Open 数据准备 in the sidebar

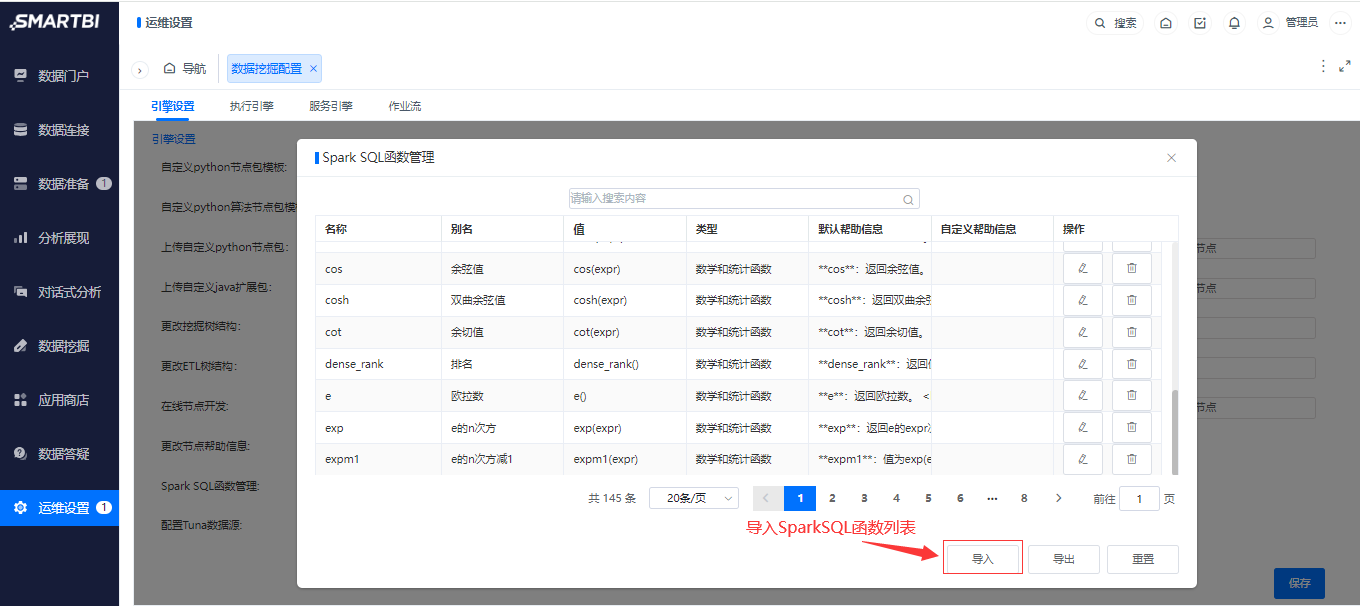tap(59, 184)
